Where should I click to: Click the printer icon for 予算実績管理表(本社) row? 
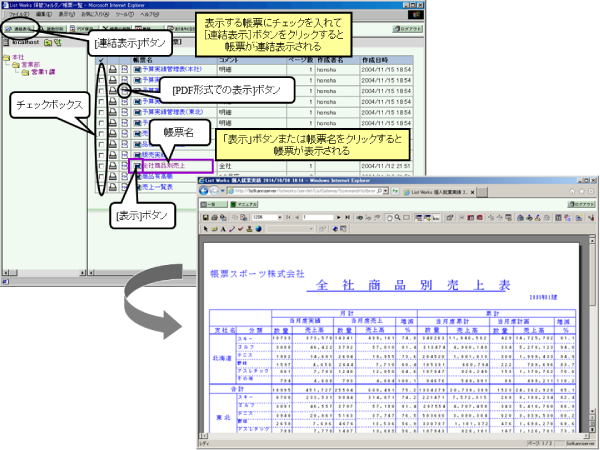click(112, 70)
